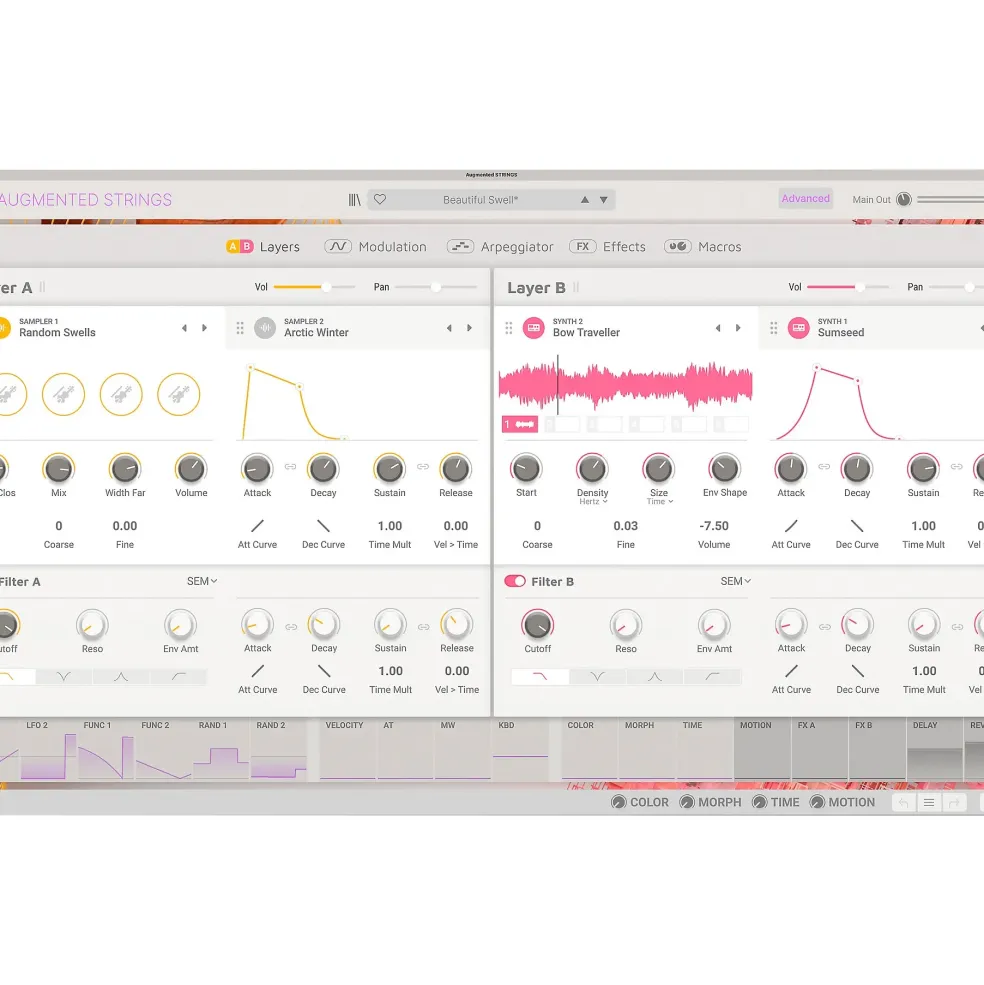
Task: Click the Sumseed synth icon
Action: tap(799, 327)
